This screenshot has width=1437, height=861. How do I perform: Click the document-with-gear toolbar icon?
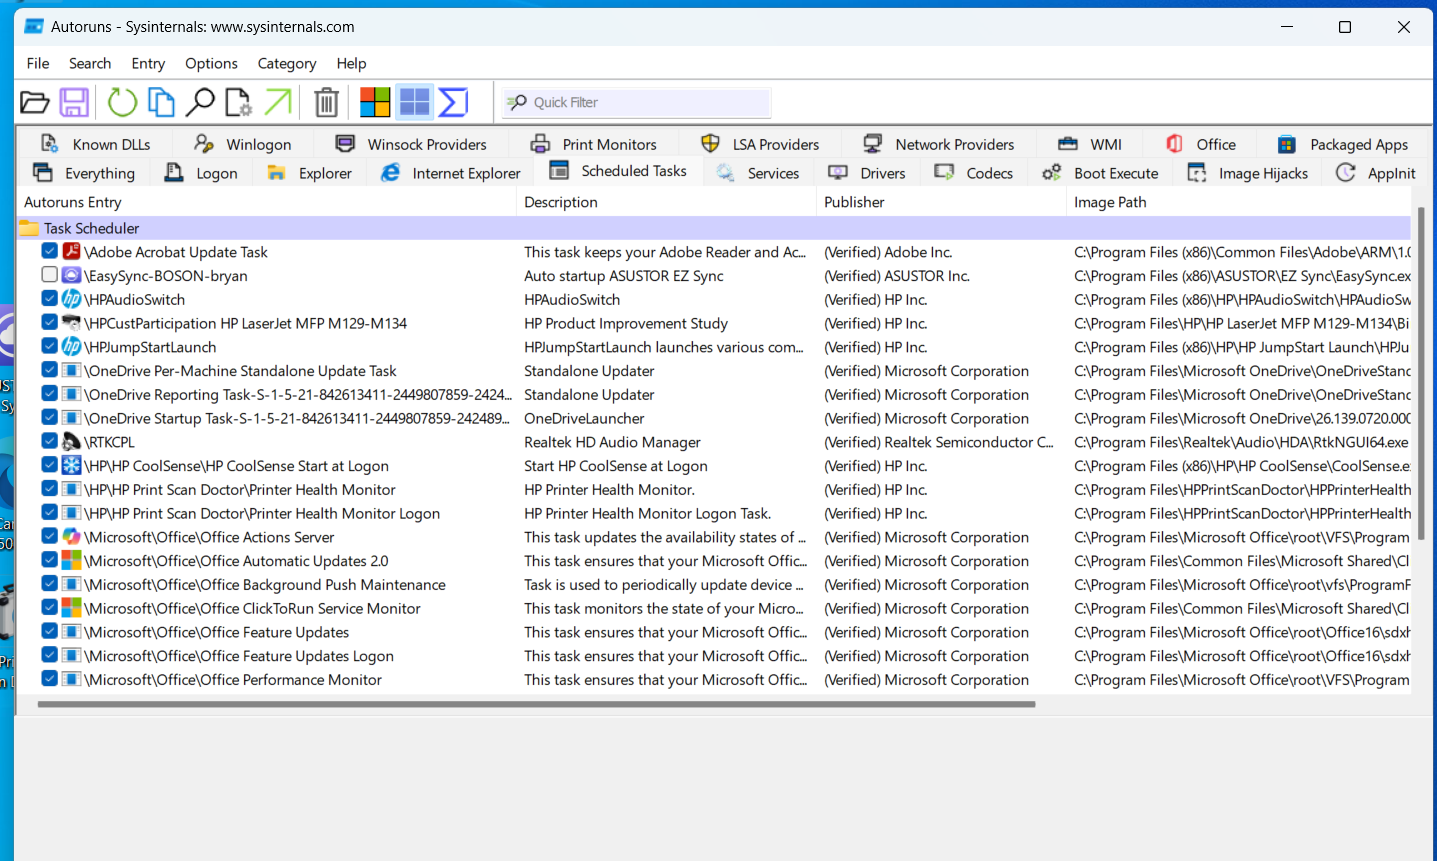pos(239,102)
